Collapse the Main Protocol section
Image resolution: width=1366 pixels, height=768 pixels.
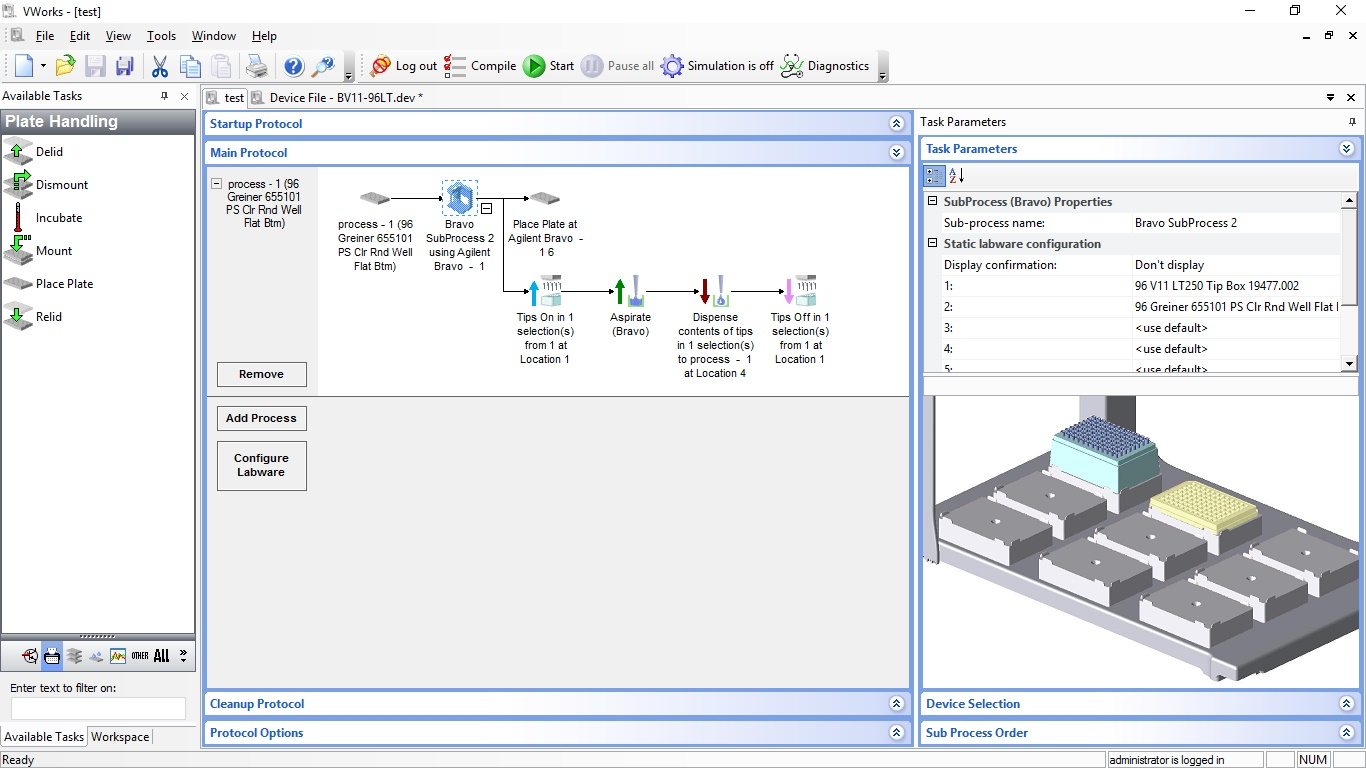(896, 153)
